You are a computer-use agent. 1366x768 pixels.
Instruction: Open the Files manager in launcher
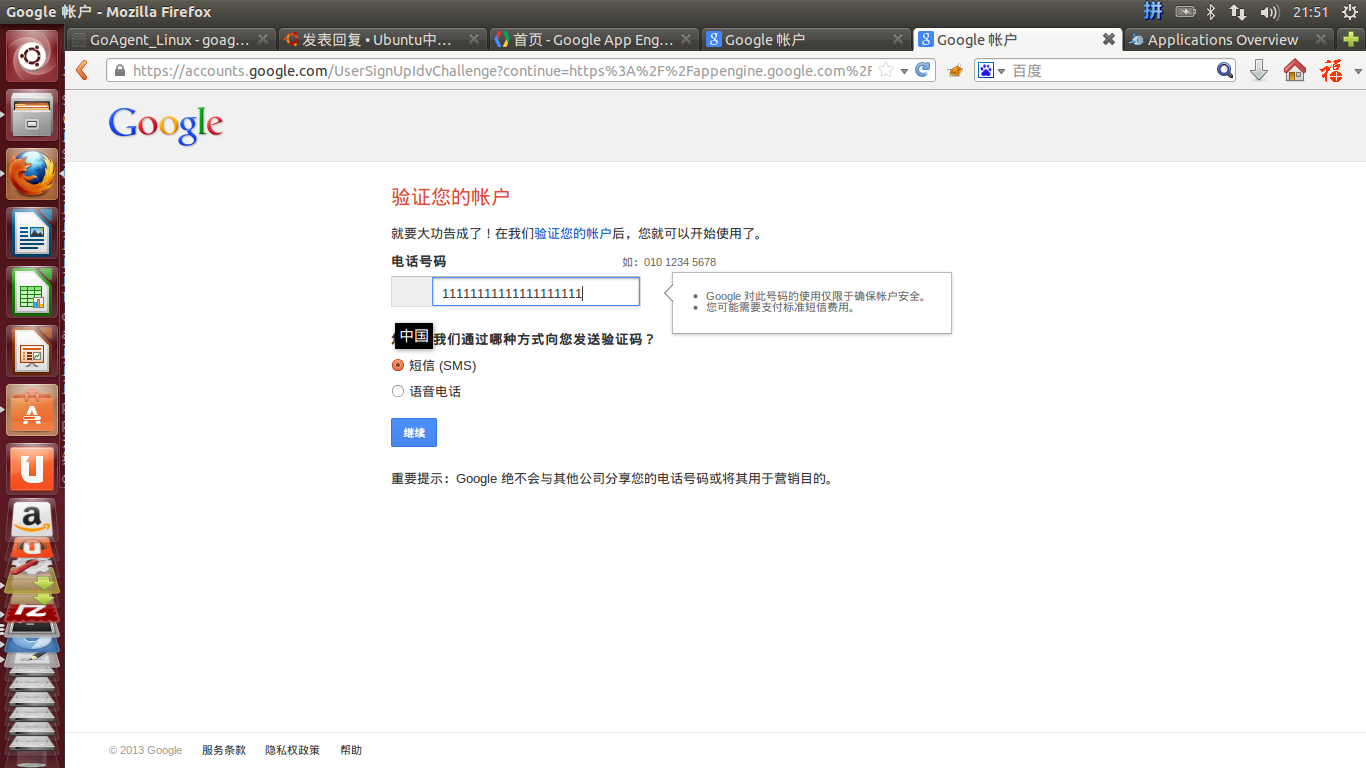pos(33,116)
